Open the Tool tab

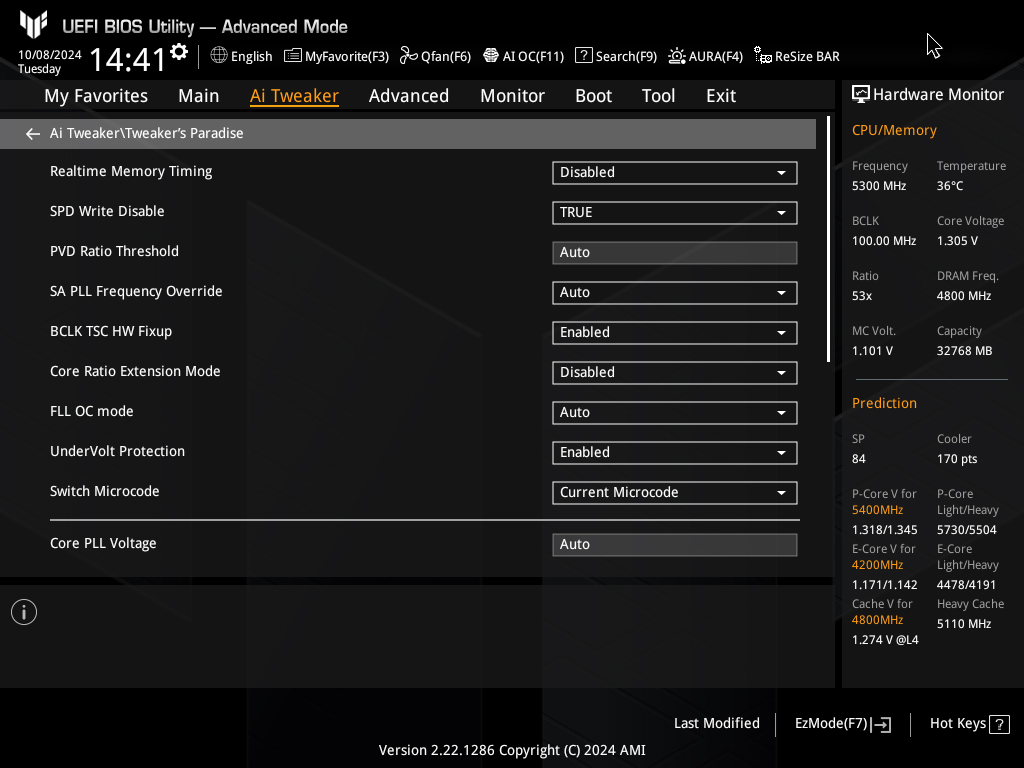tap(658, 96)
